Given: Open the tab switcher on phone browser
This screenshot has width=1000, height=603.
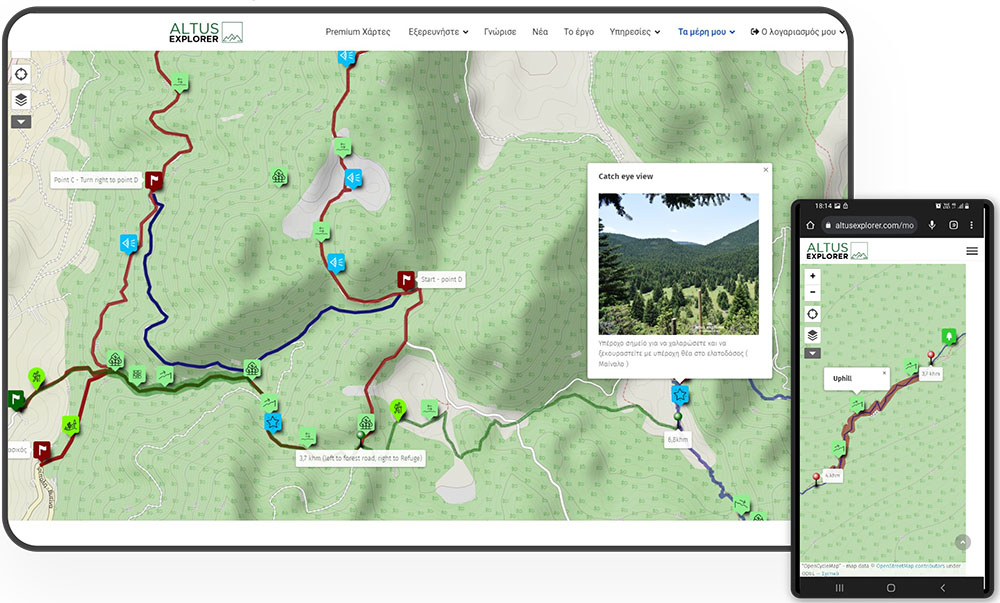Looking at the screenshot, I should tap(953, 225).
